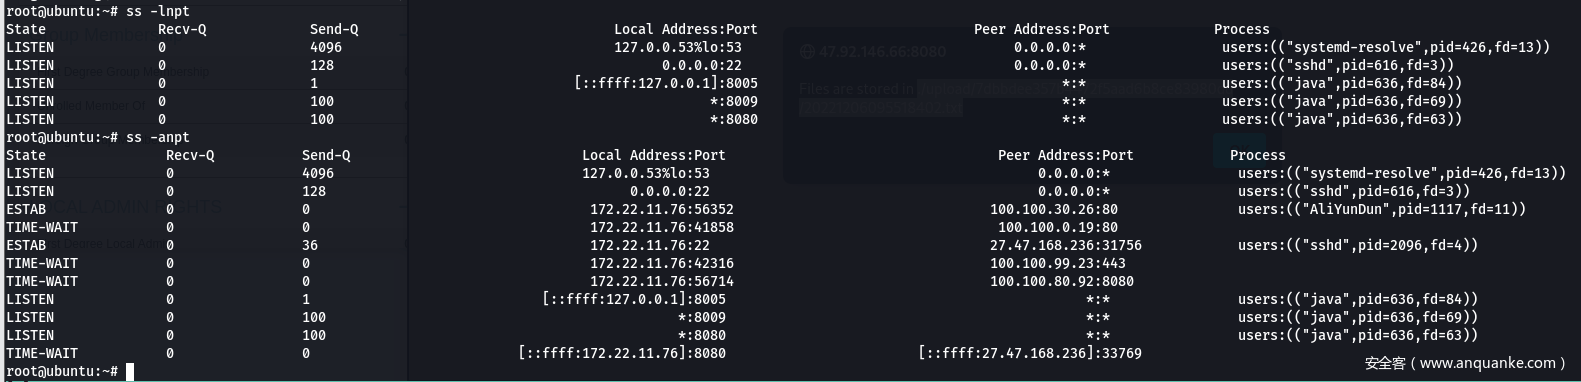Click the www.anquanke.com watermark text
The width and height of the screenshot is (1581, 382).
(1488, 363)
